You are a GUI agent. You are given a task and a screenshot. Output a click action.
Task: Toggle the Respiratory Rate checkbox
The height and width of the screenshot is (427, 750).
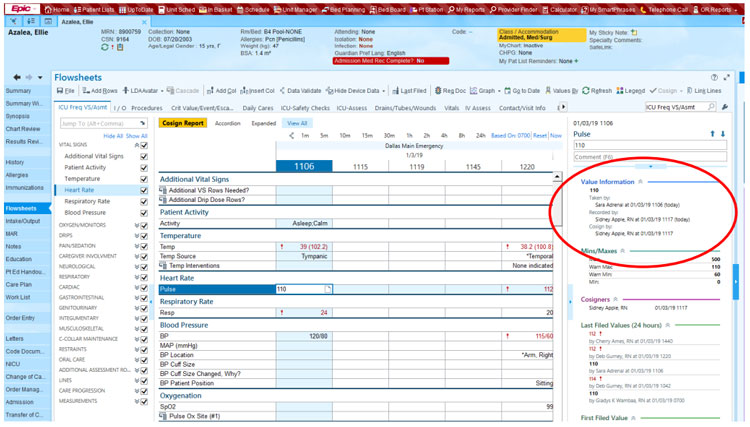pos(145,201)
